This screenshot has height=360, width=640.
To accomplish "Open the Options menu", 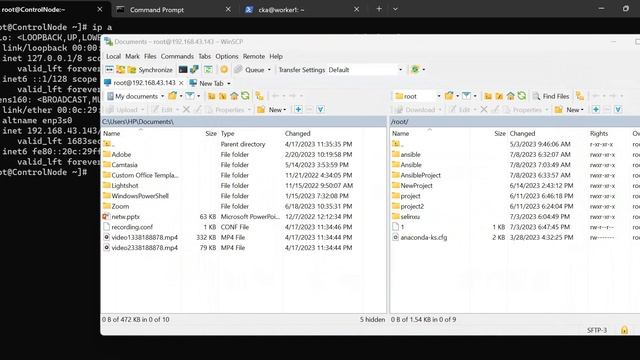I will pyautogui.click(x=227, y=56).
